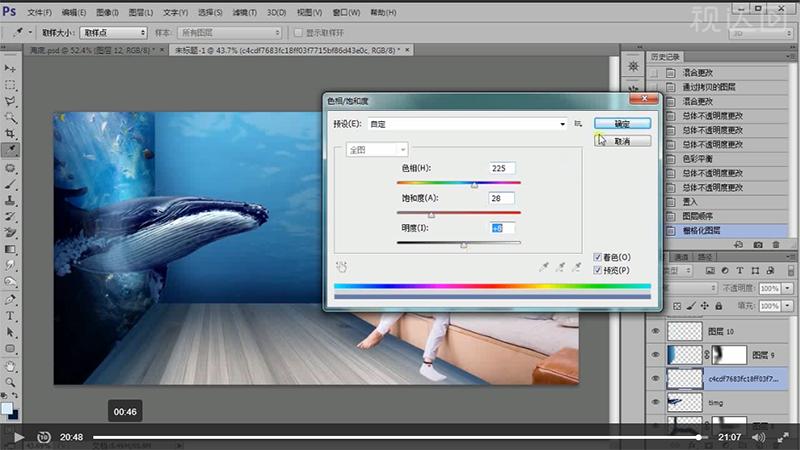The image size is (800, 450).
Task: Select the Rectangular Marquee tool
Action: coord(10,85)
